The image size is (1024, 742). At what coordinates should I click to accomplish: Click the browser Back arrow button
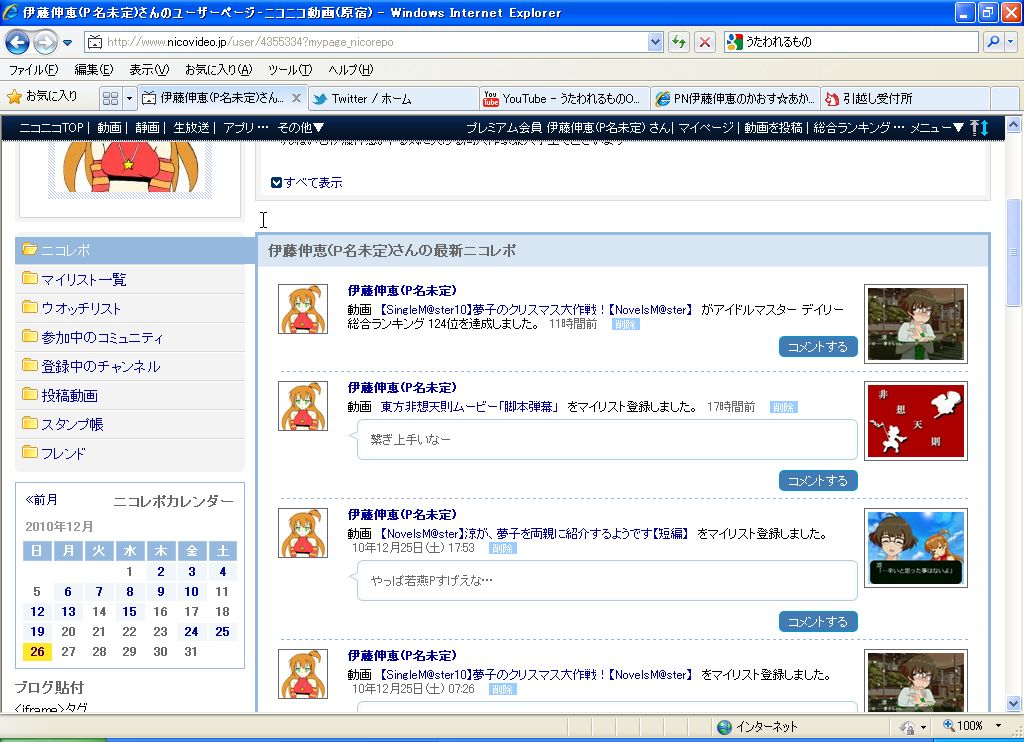[17, 42]
